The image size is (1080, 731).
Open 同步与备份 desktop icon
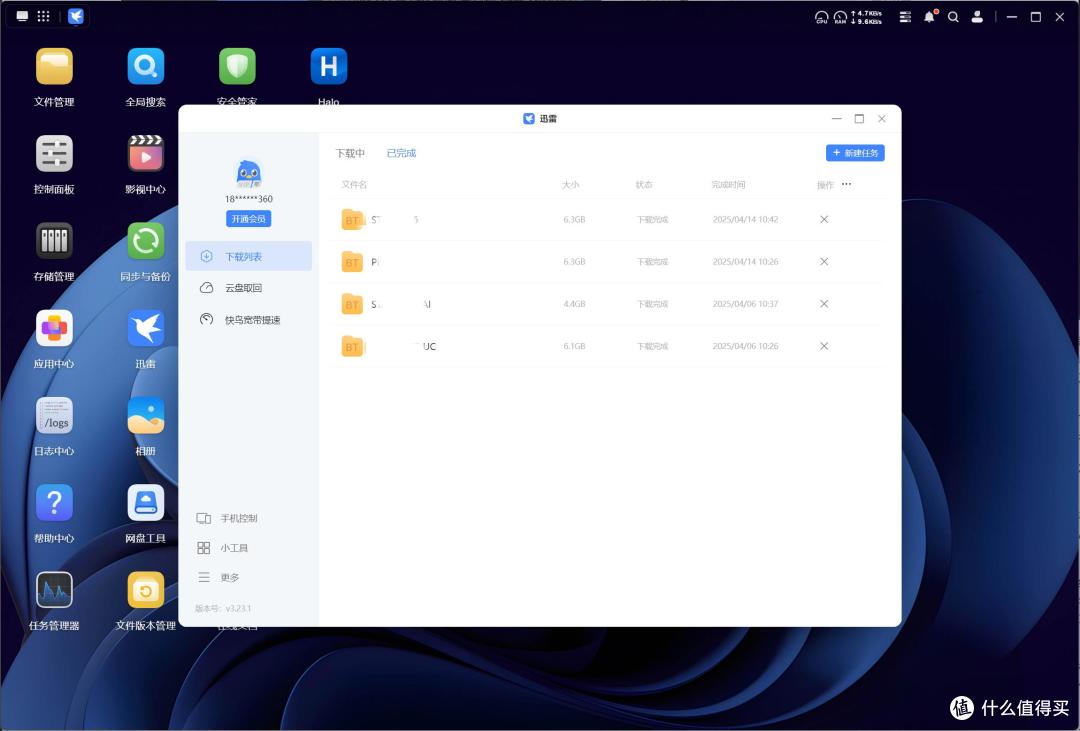[x=145, y=241]
